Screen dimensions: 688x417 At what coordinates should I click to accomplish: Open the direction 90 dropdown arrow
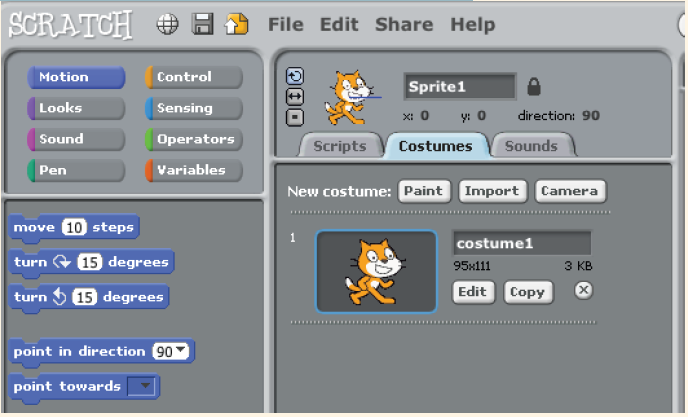click(x=181, y=350)
